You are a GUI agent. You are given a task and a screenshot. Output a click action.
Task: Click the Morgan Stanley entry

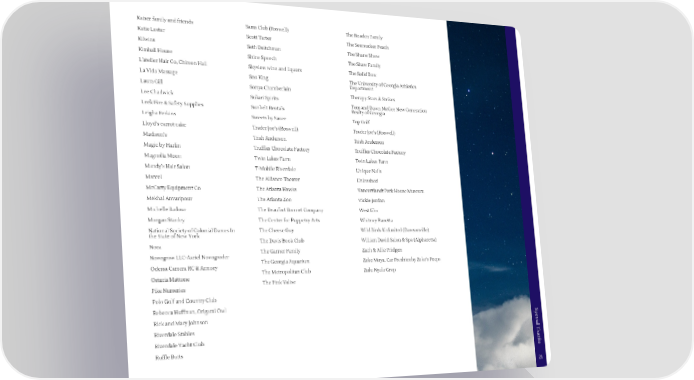tap(166, 220)
